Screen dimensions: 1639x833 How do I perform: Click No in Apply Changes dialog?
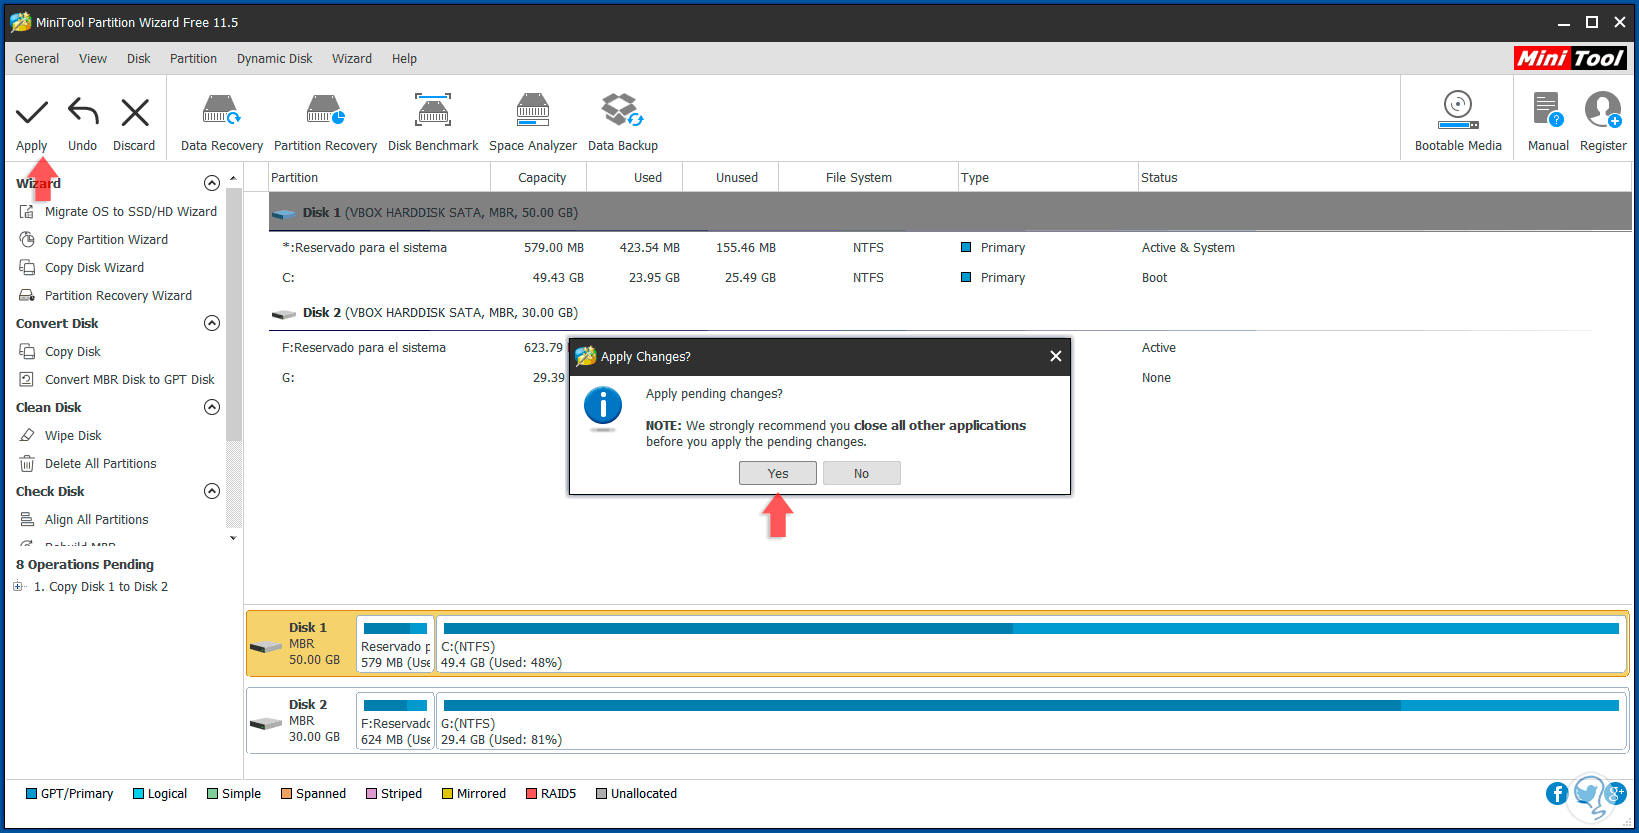(862, 473)
